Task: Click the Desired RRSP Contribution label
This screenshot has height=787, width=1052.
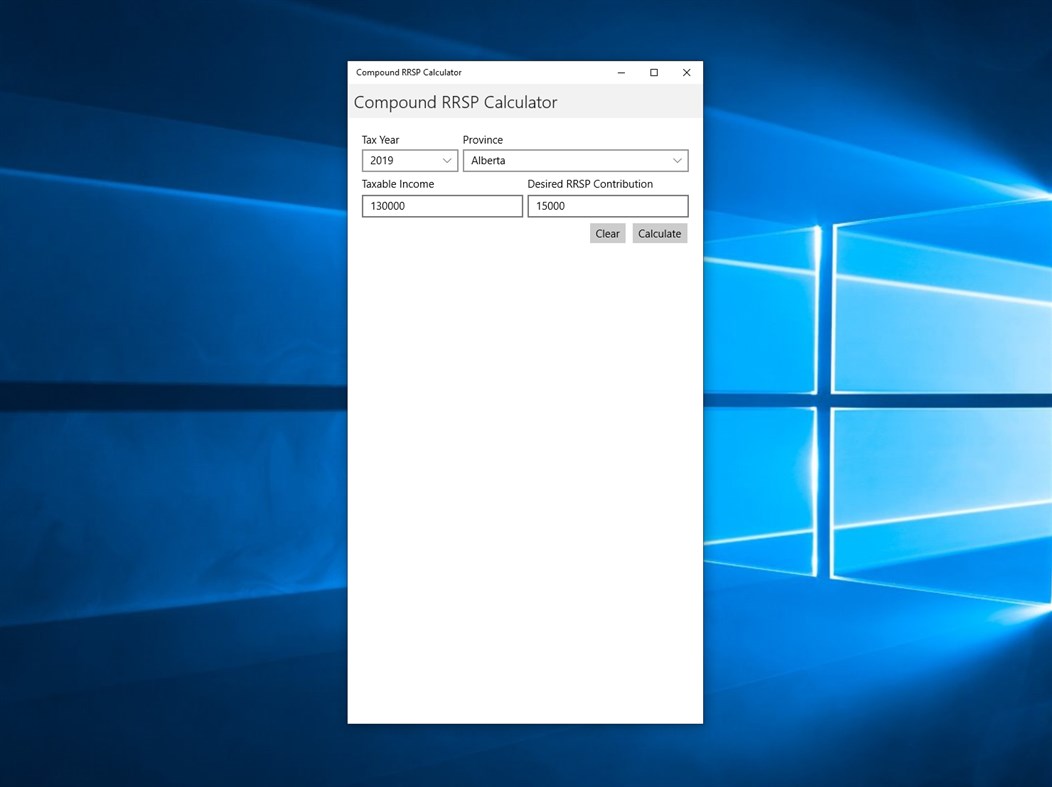Action: pos(590,184)
